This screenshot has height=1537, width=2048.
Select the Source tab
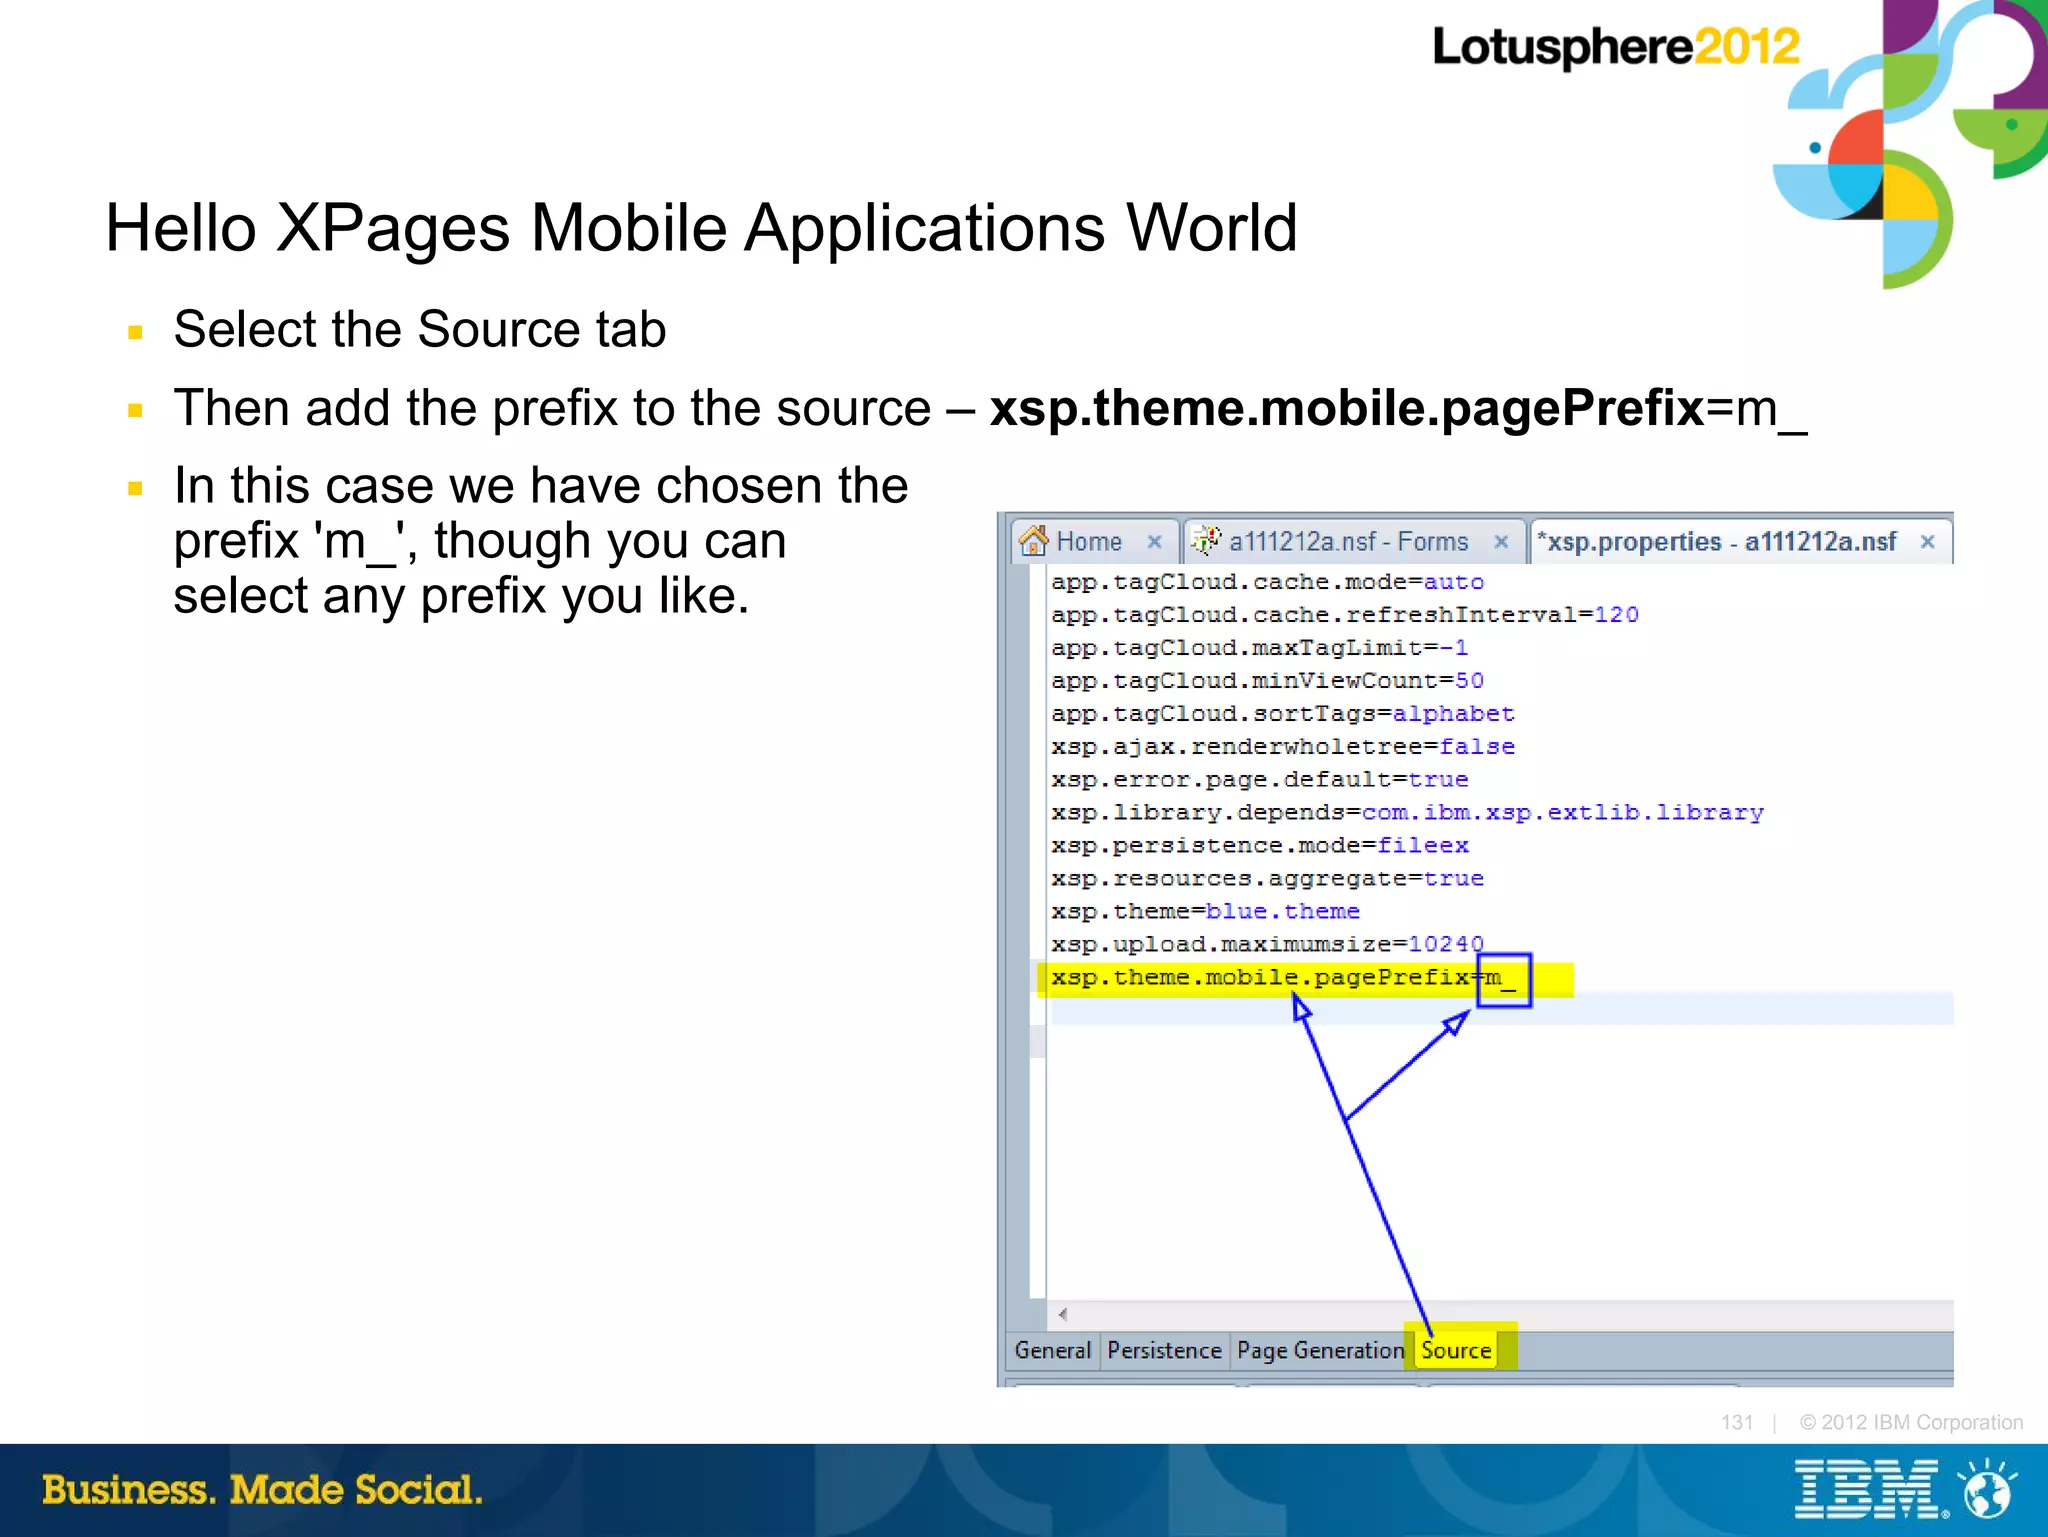pos(1457,1351)
